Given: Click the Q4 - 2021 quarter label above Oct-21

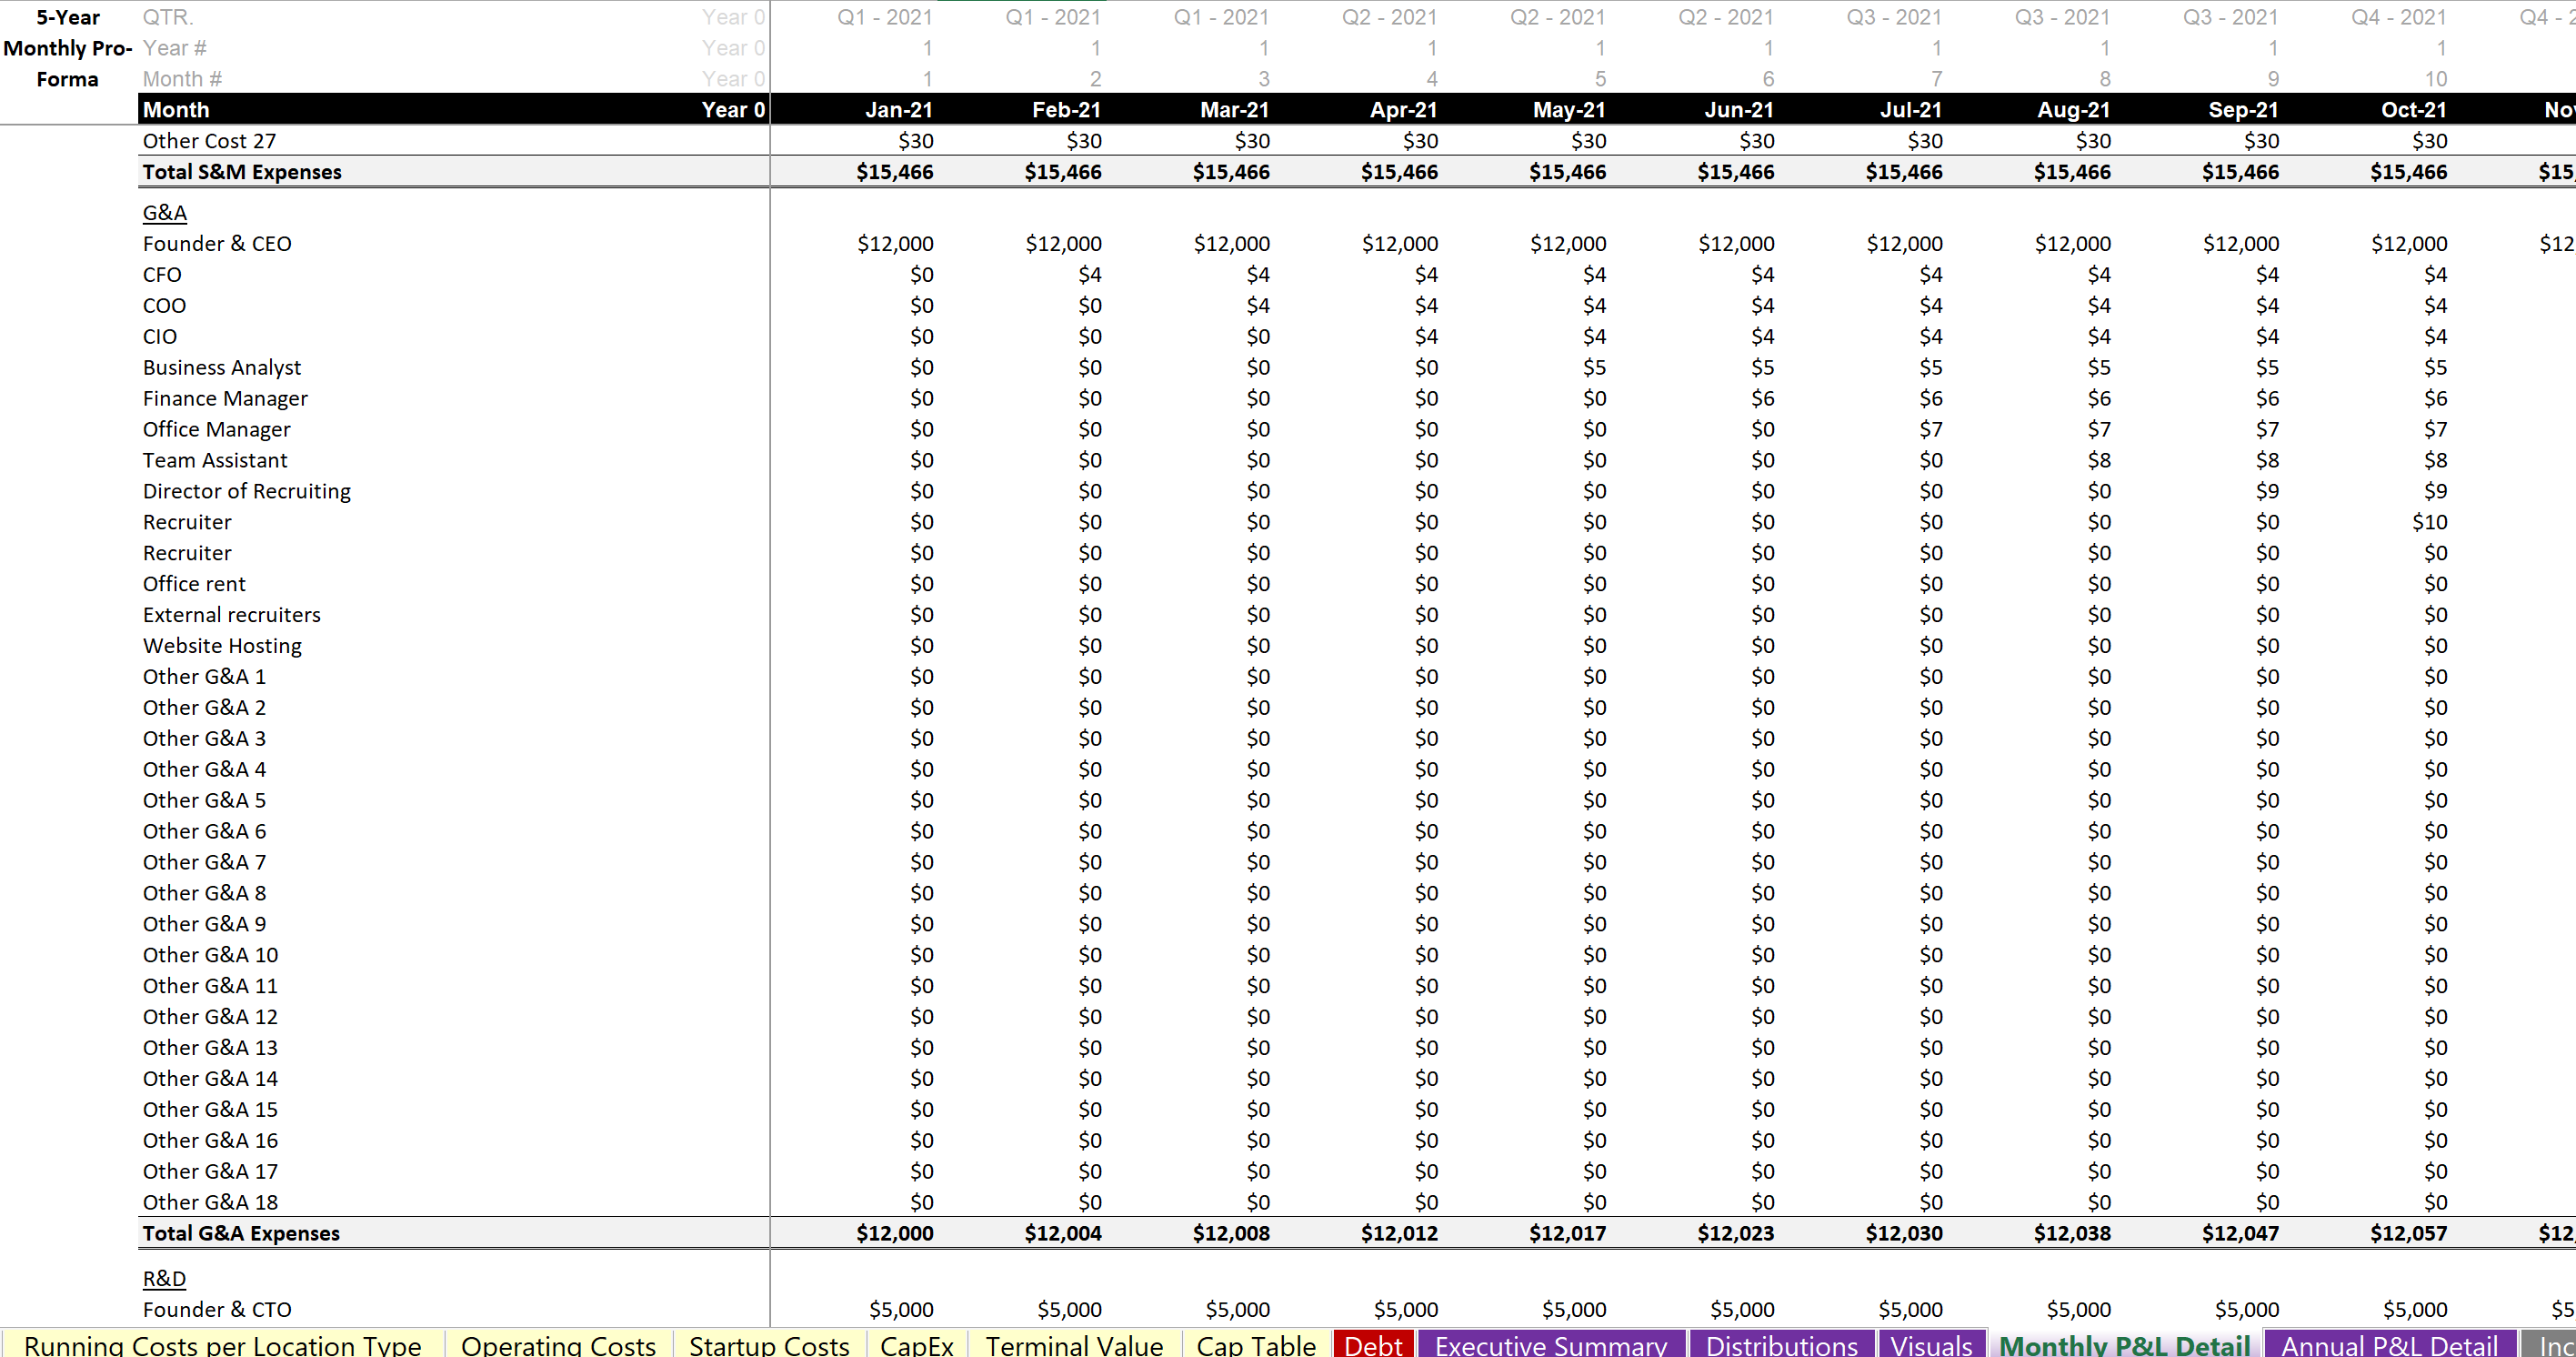Looking at the screenshot, I should click(2398, 17).
